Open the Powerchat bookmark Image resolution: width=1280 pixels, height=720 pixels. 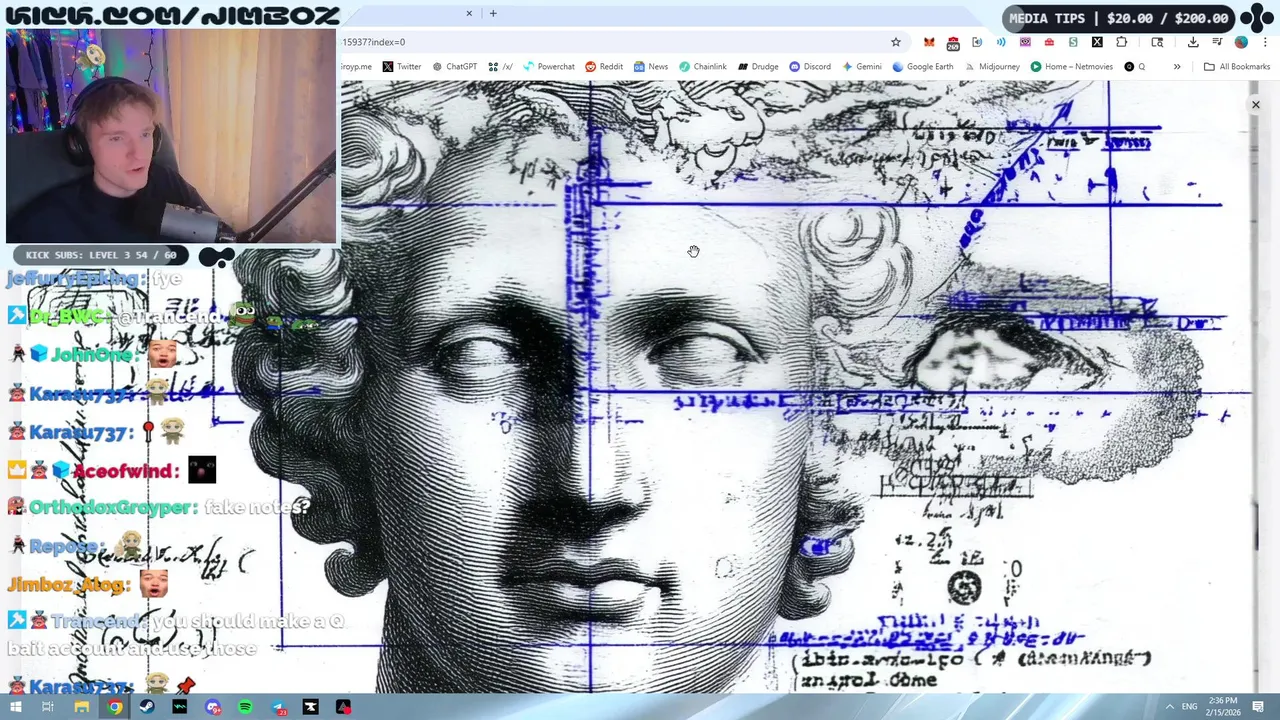click(x=549, y=67)
